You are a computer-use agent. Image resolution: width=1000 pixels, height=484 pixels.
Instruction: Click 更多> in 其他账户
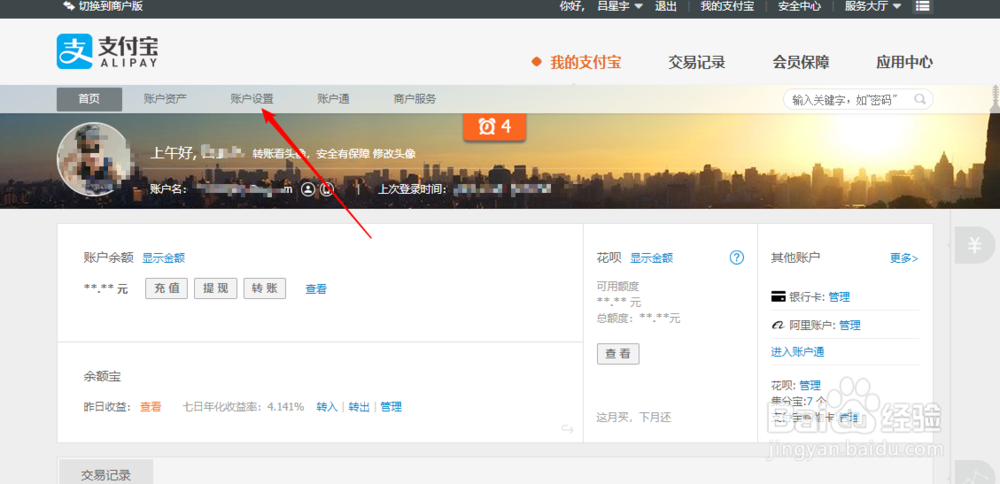click(x=904, y=258)
